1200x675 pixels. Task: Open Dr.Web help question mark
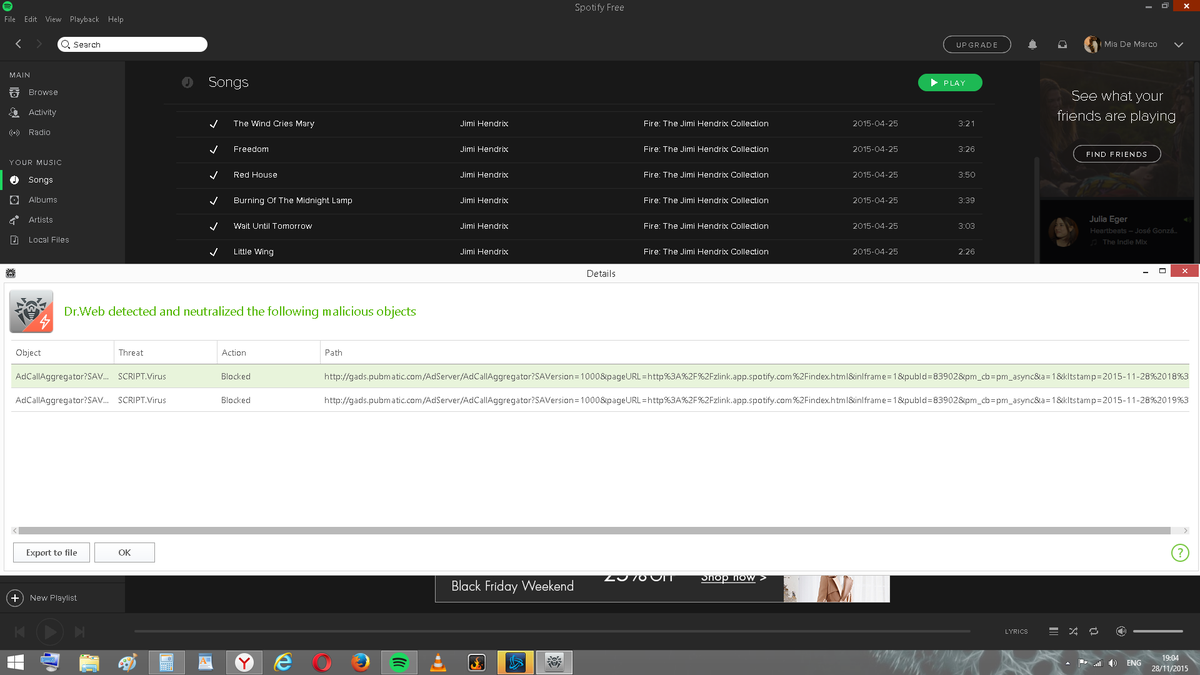coord(1180,552)
